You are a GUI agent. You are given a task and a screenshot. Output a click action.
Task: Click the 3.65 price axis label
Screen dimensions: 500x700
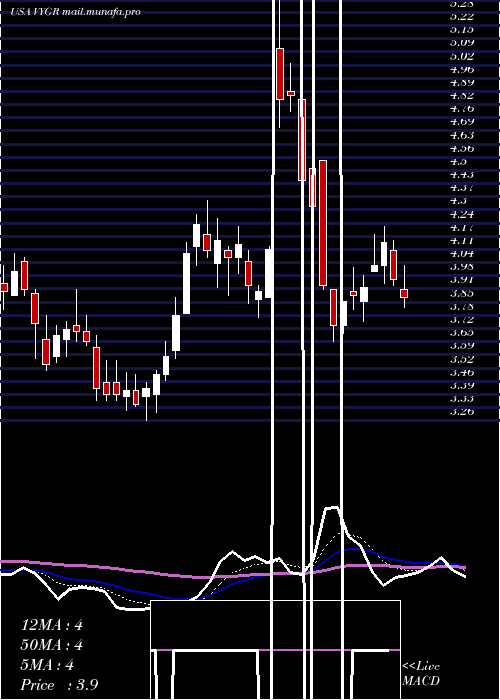pyautogui.click(x=462, y=333)
